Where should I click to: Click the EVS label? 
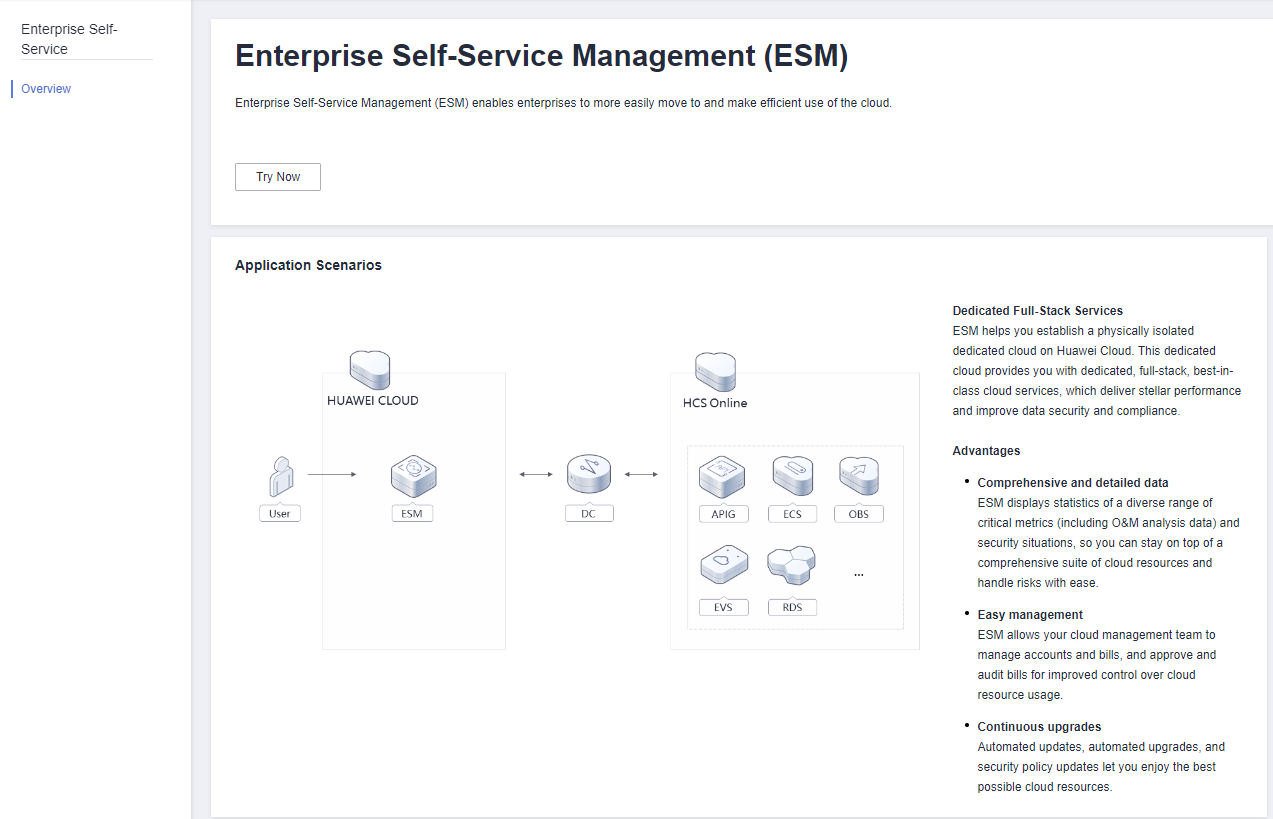point(723,607)
